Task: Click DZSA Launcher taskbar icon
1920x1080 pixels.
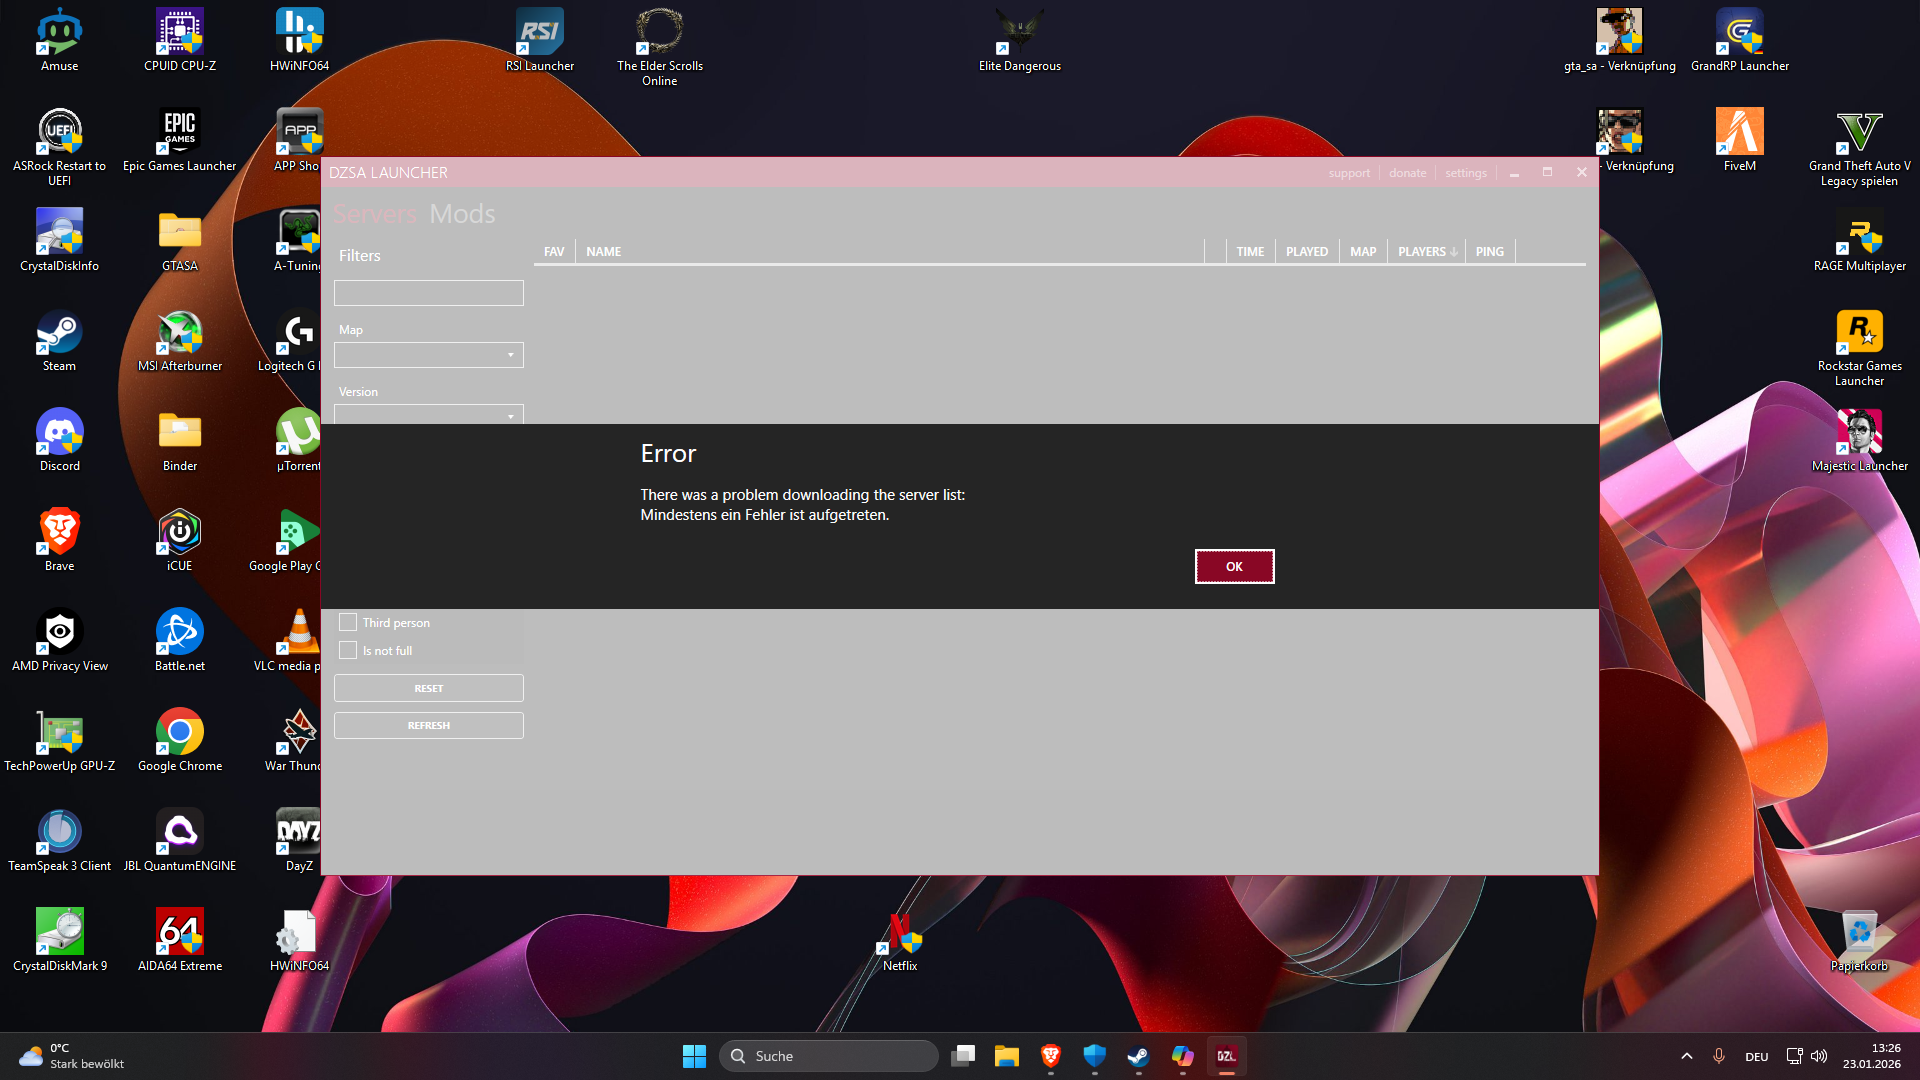Action: 1226,1056
